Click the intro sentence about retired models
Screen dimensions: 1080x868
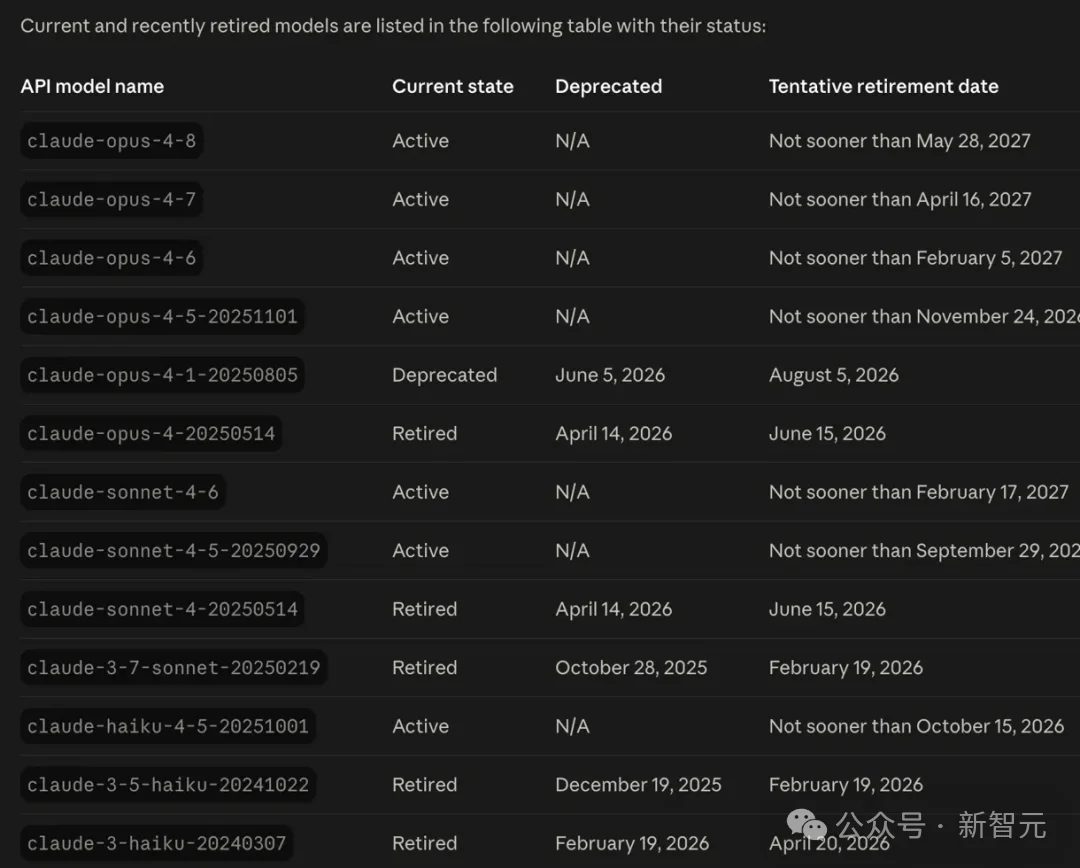point(393,26)
